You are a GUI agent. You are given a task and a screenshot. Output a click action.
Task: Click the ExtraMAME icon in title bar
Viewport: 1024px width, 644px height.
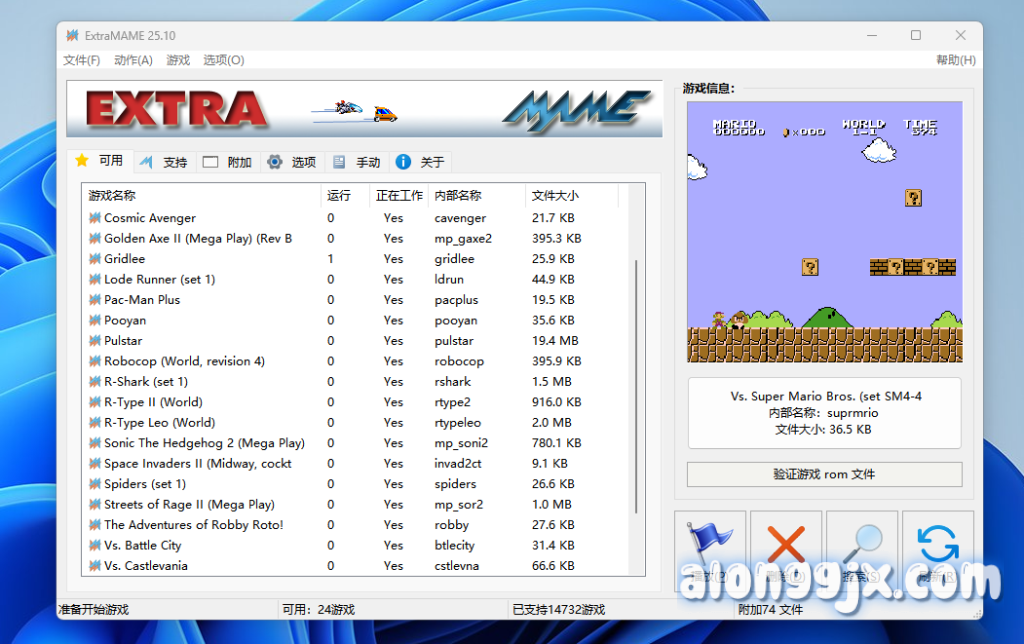72,35
